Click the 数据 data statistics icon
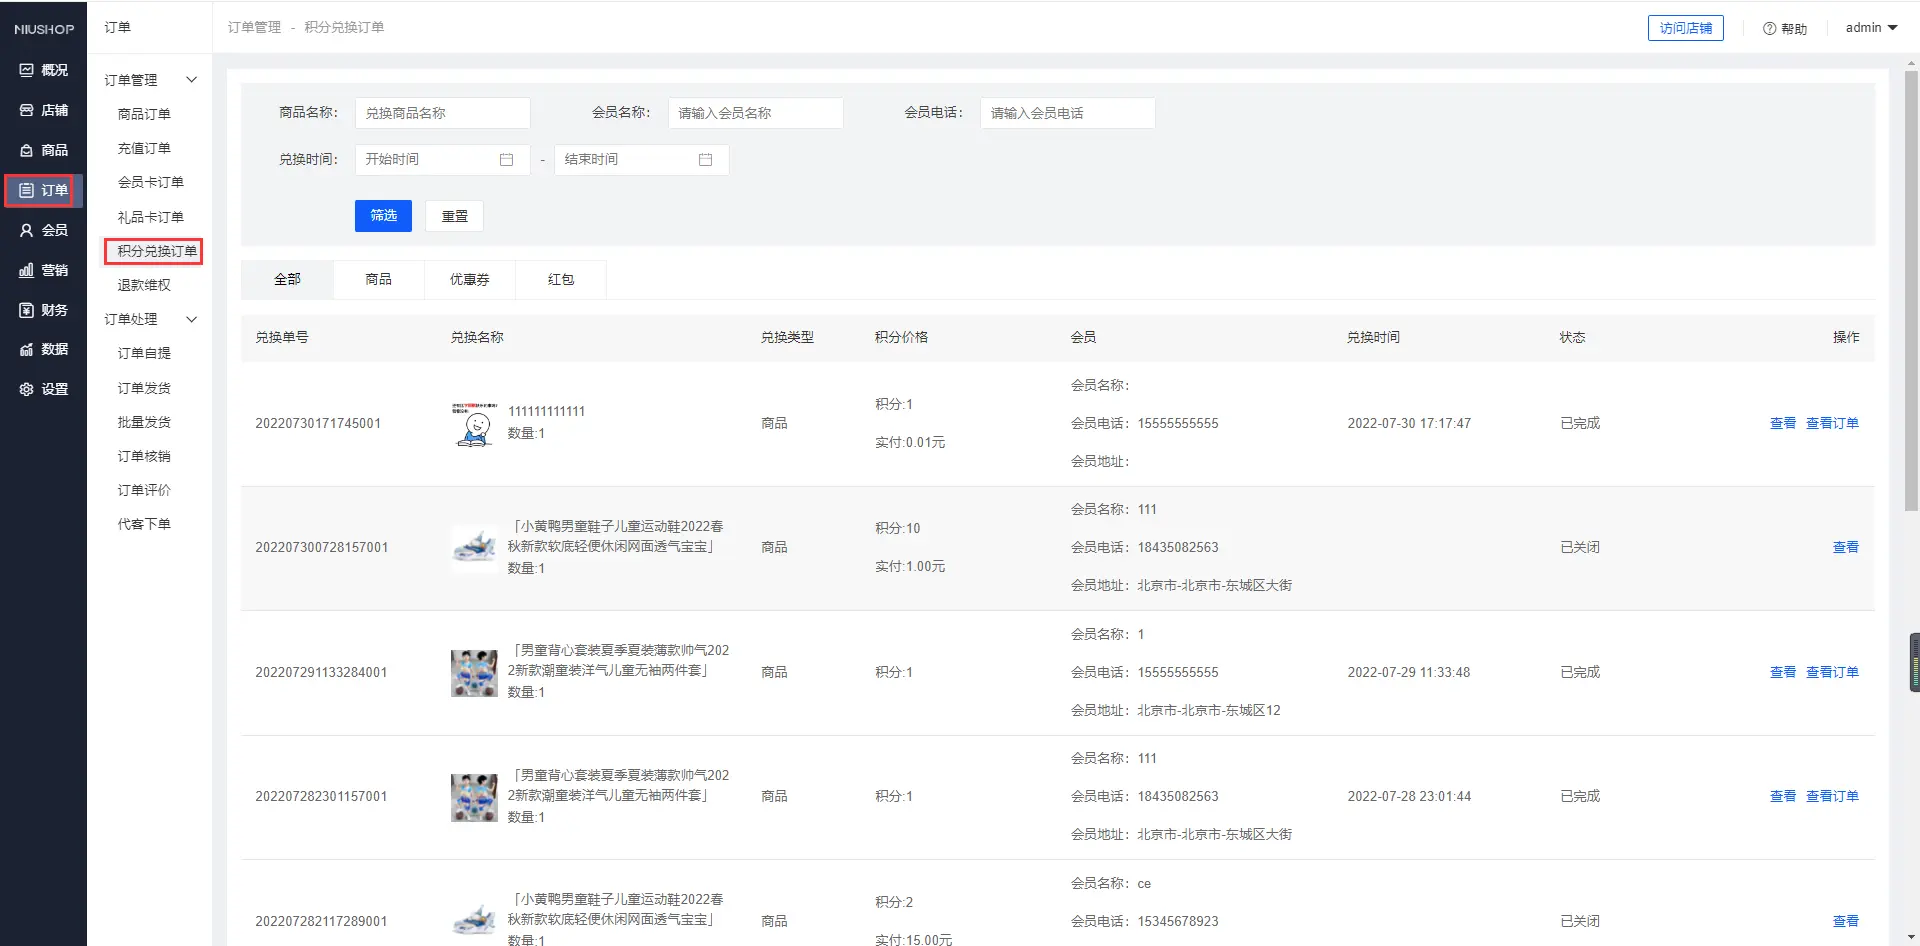 click(x=27, y=349)
